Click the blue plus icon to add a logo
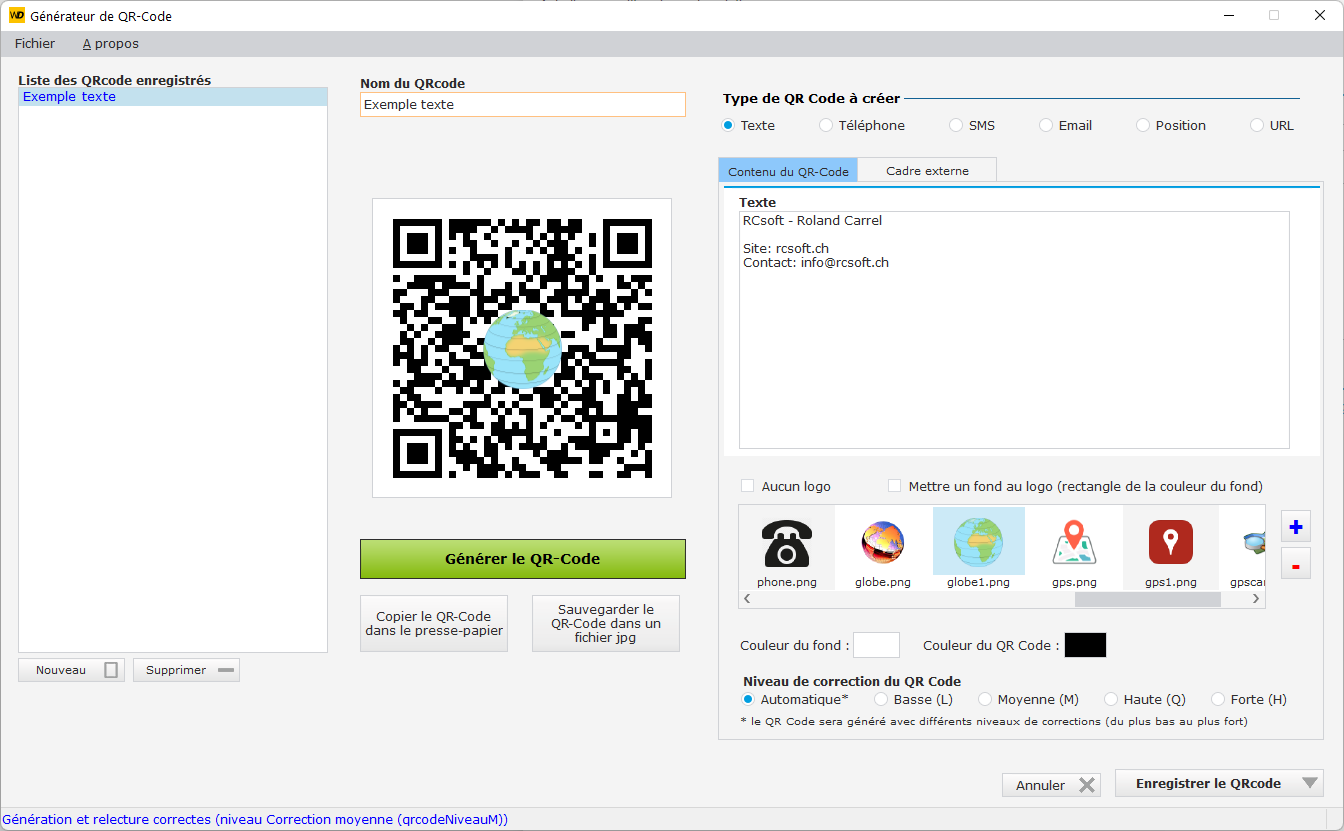The image size is (1344, 831). point(1295,526)
